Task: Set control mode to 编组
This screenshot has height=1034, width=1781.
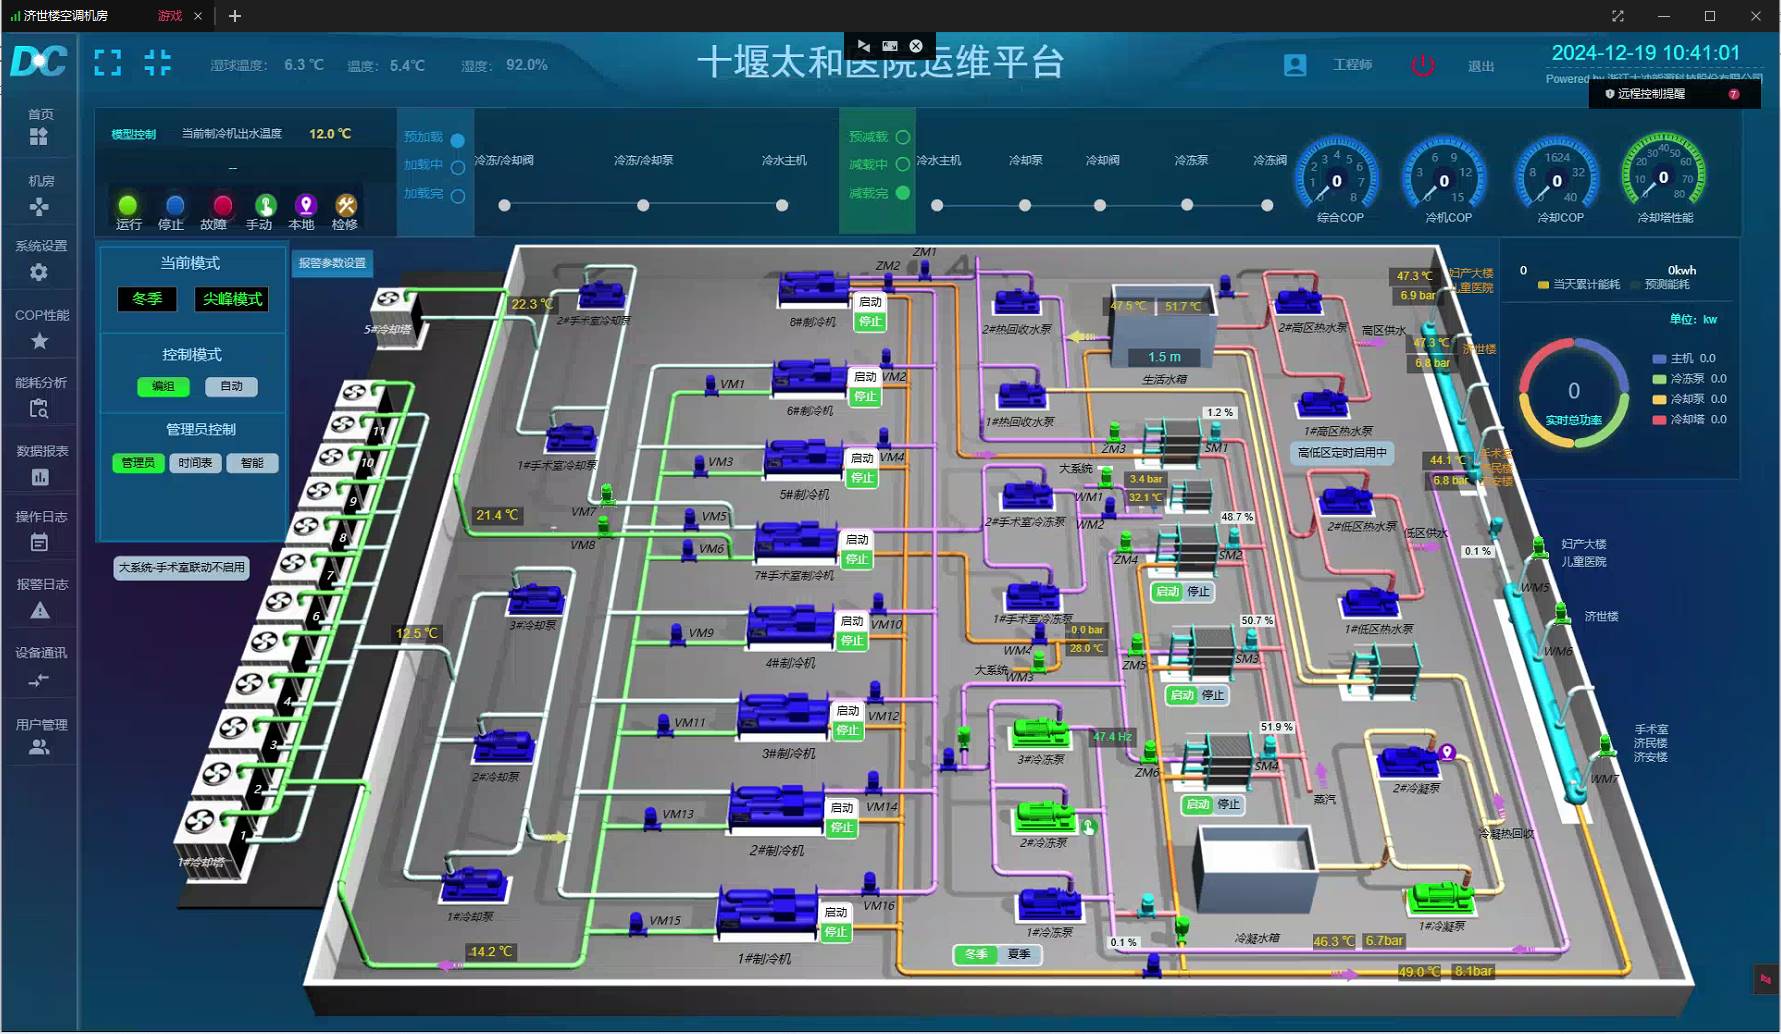Action: 163,386
